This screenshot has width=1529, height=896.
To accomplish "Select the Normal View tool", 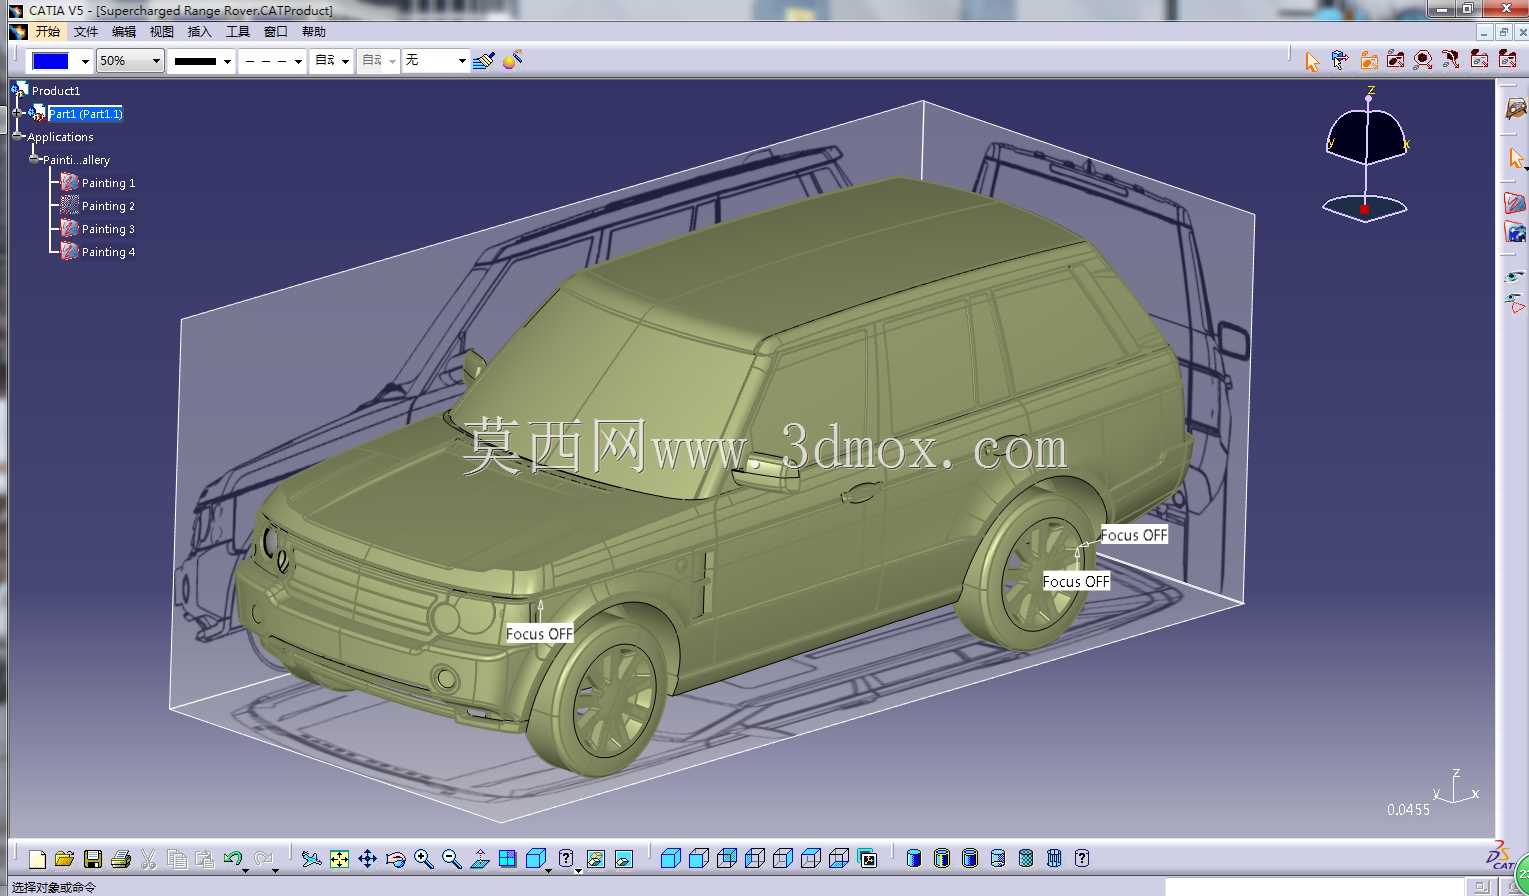I will (x=480, y=859).
